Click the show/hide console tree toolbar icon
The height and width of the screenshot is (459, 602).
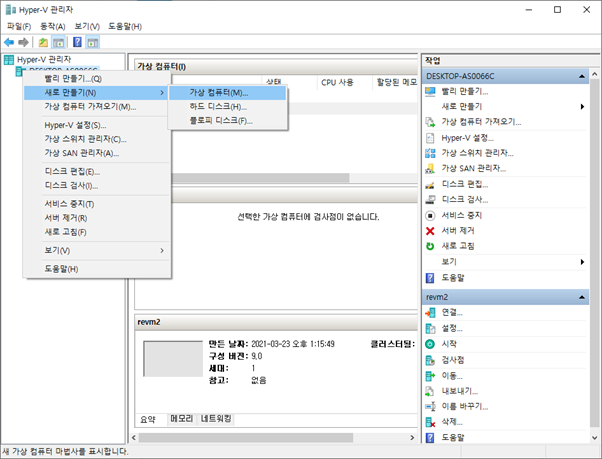[58, 42]
